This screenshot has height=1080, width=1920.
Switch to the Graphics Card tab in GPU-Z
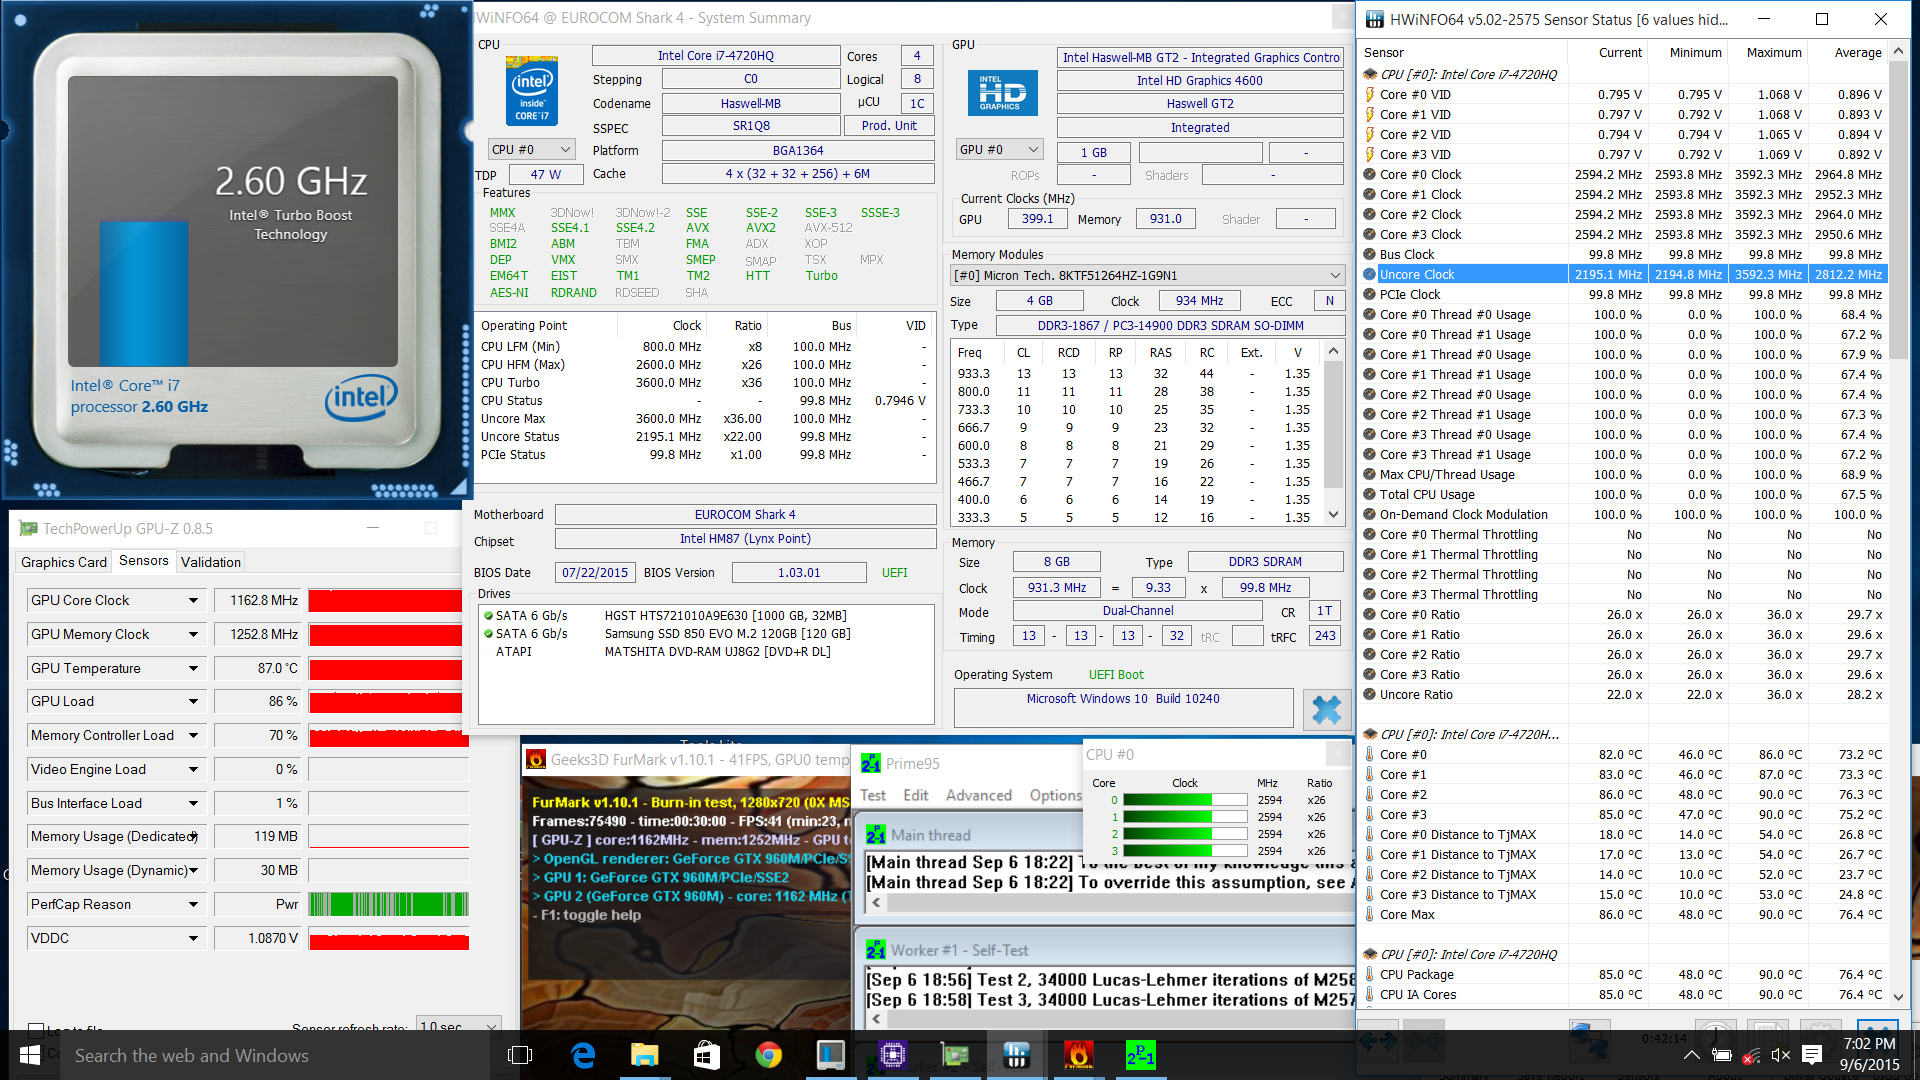(x=64, y=562)
